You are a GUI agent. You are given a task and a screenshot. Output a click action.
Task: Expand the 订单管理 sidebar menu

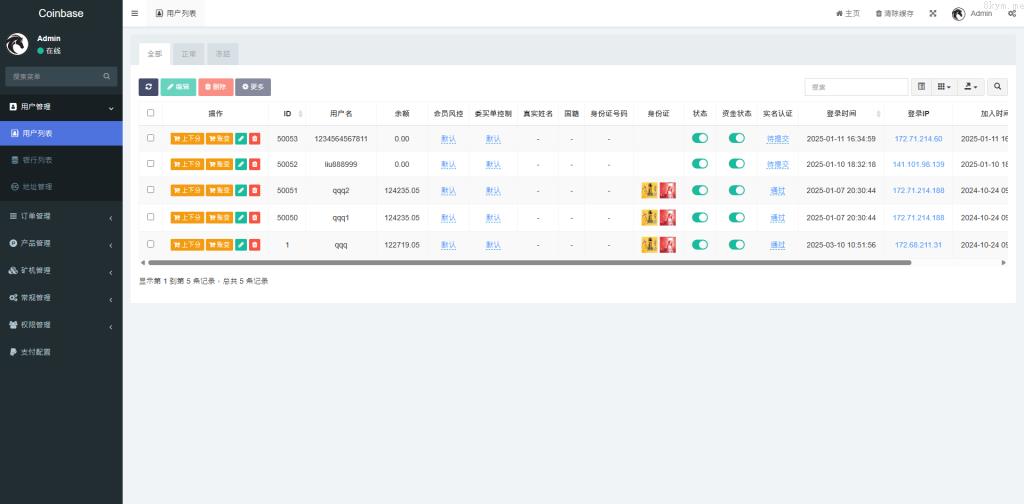(x=60, y=216)
